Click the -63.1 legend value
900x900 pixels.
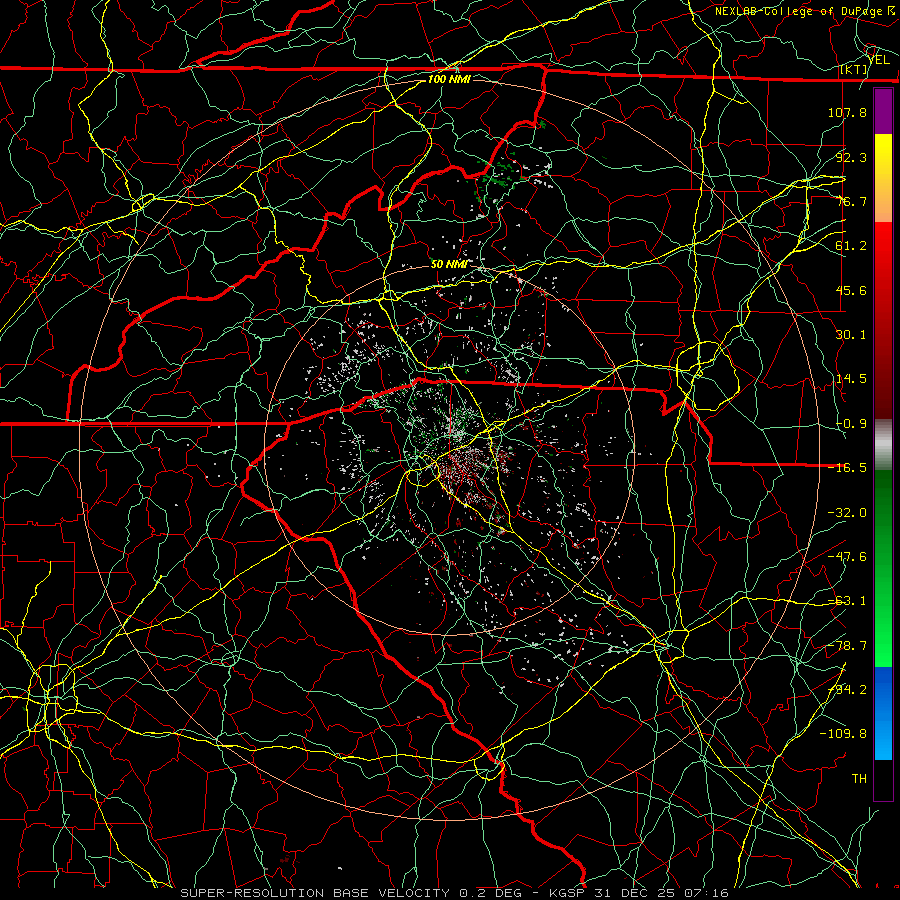pyautogui.click(x=847, y=601)
